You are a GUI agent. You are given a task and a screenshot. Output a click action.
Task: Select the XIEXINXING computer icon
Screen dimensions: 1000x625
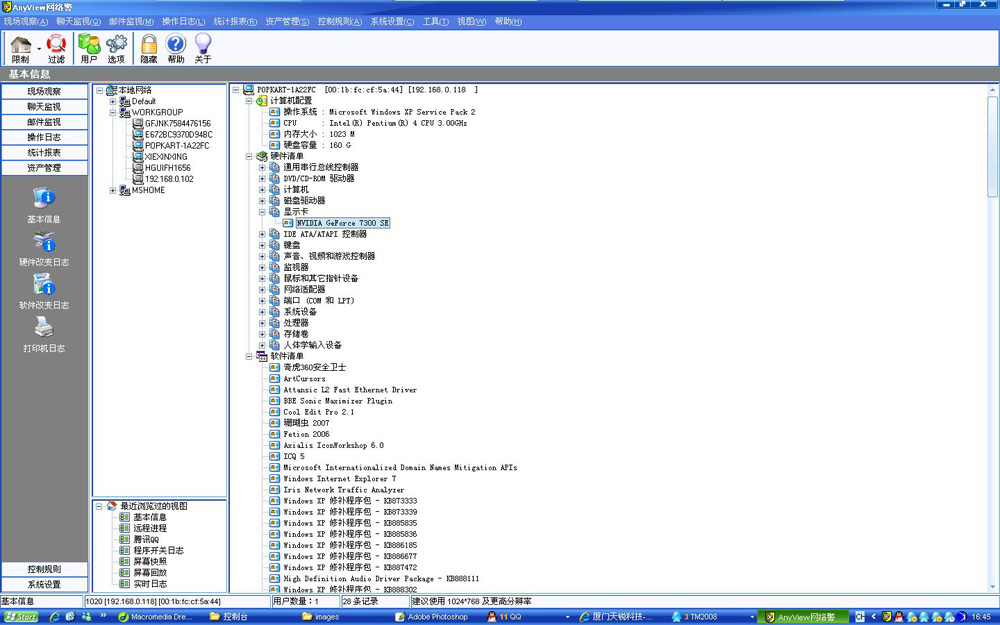(138, 156)
